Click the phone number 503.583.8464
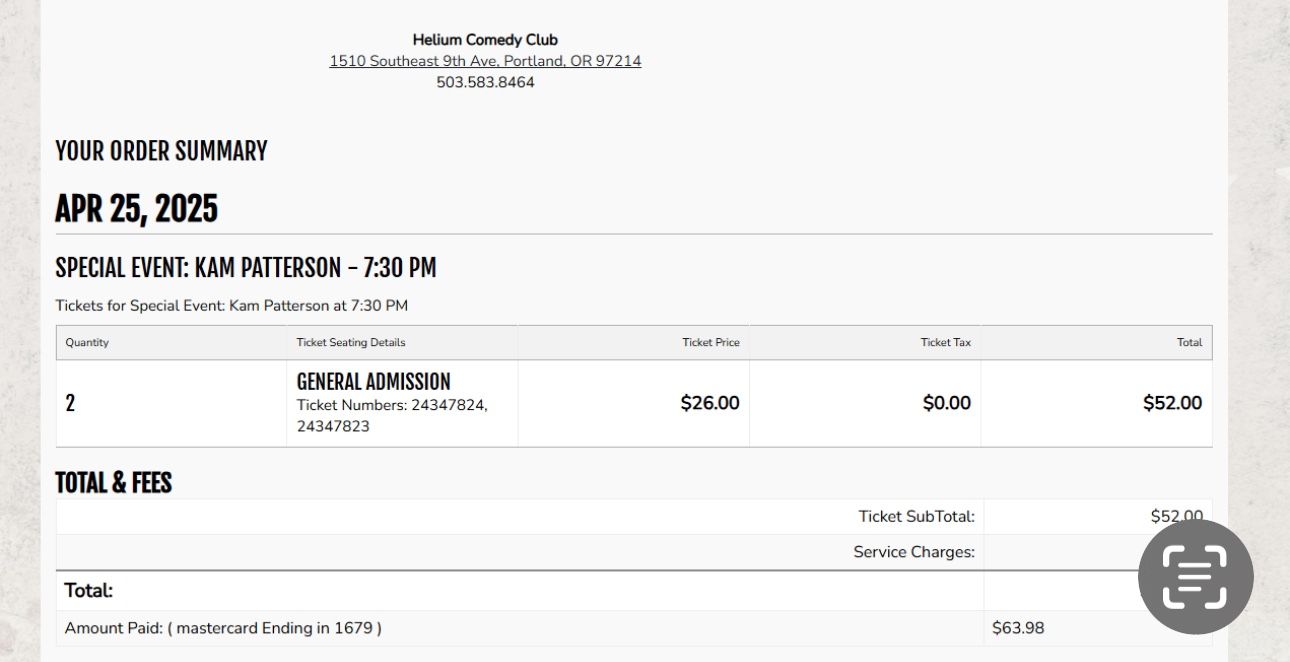This screenshot has width=1290, height=662. tap(485, 82)
